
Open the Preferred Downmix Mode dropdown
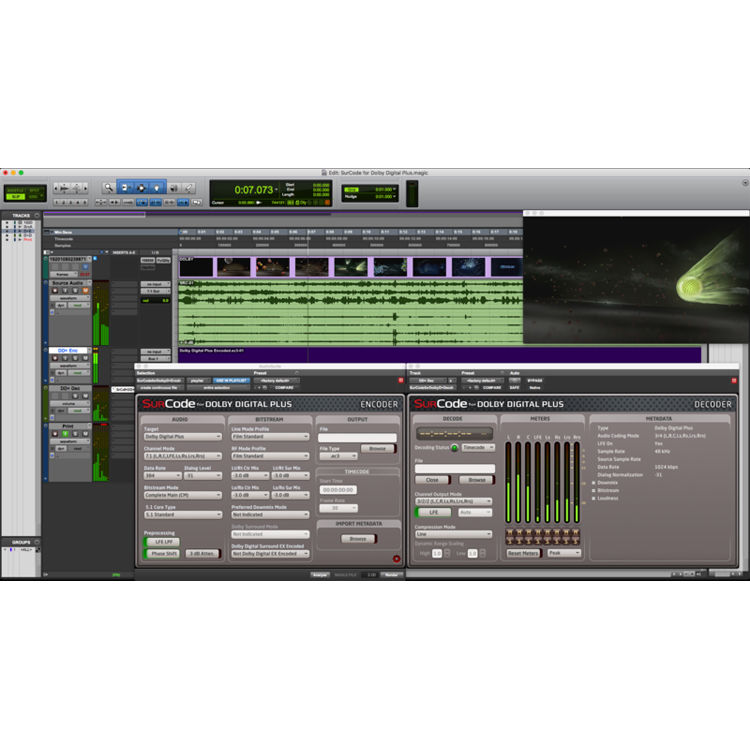pos(270,515)
